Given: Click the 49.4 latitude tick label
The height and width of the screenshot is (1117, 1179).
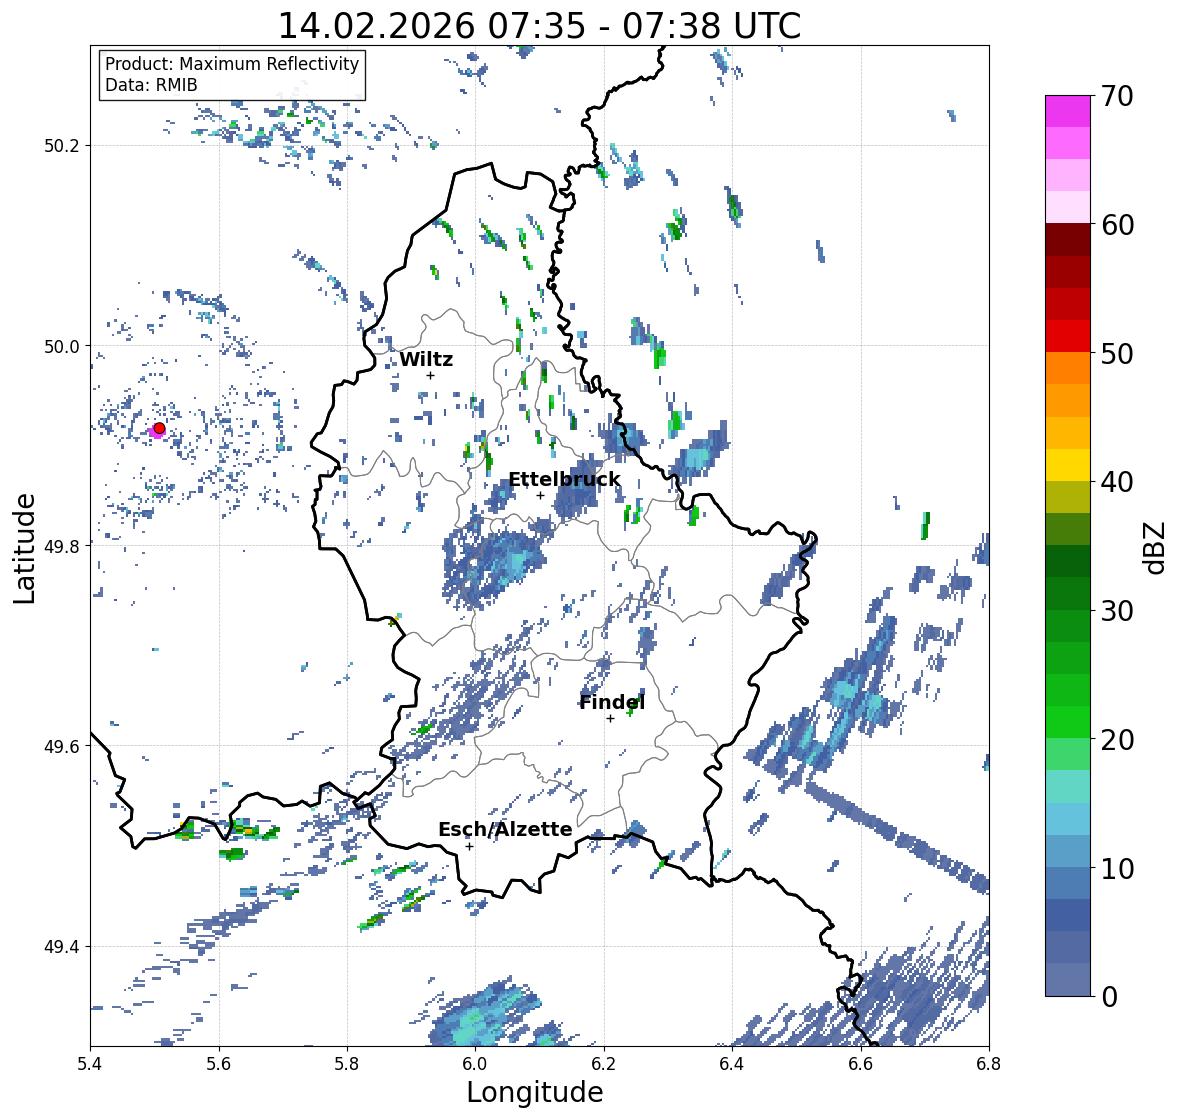Looking at the screenshot, I should pos(62,947).
